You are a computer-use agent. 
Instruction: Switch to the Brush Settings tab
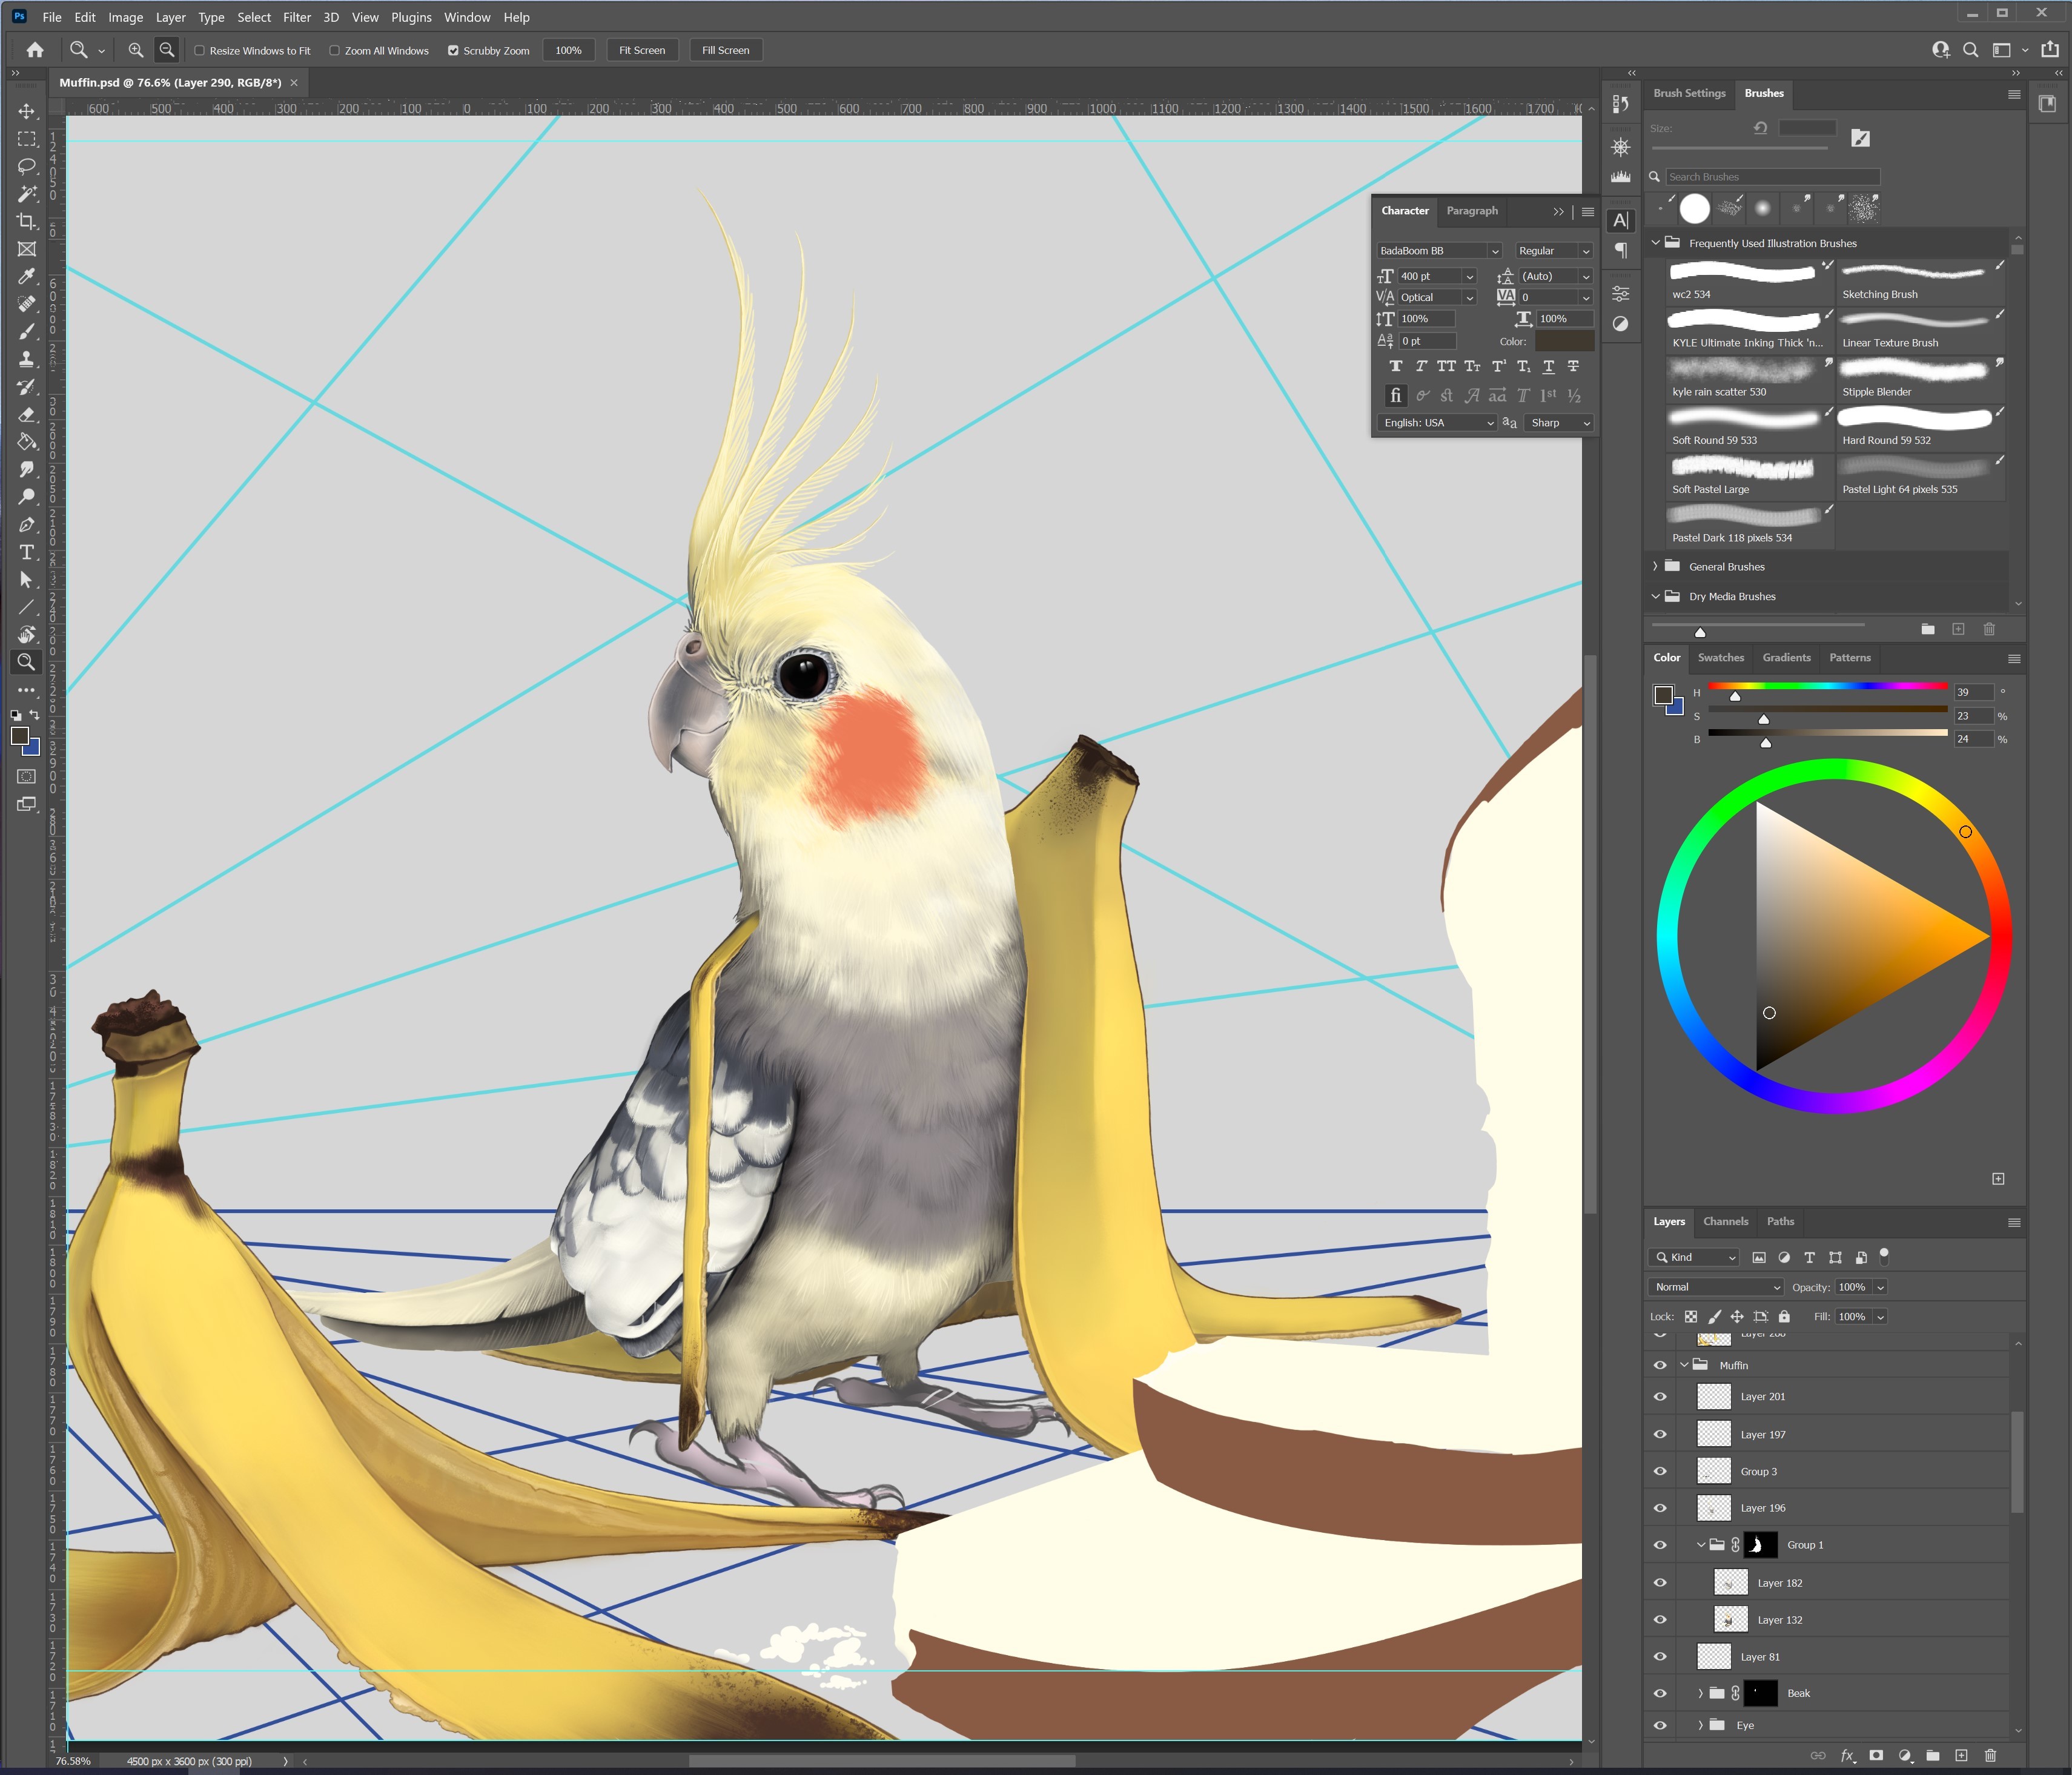1689,93
